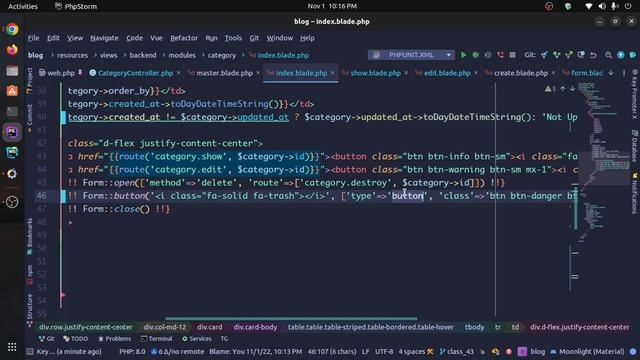The height and width of the screenshot is (360, 640).
Task: Open the Problems tool window button
Action: coord(115,339)
